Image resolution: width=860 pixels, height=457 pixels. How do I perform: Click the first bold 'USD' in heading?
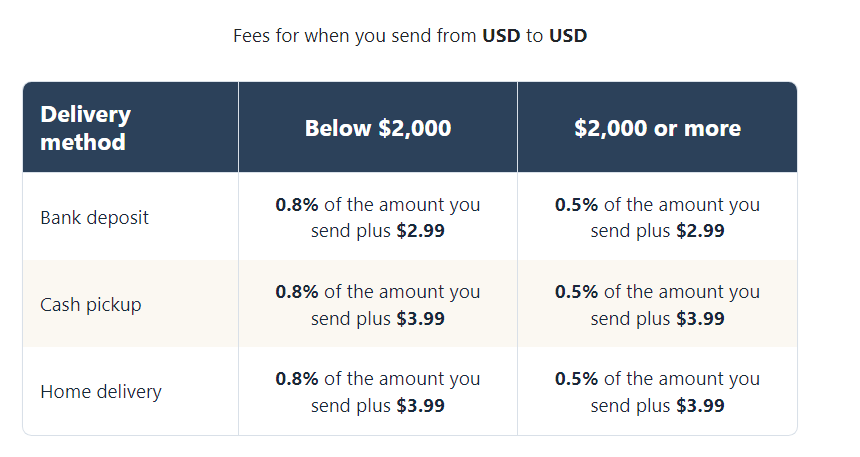(x=501, y=36)
